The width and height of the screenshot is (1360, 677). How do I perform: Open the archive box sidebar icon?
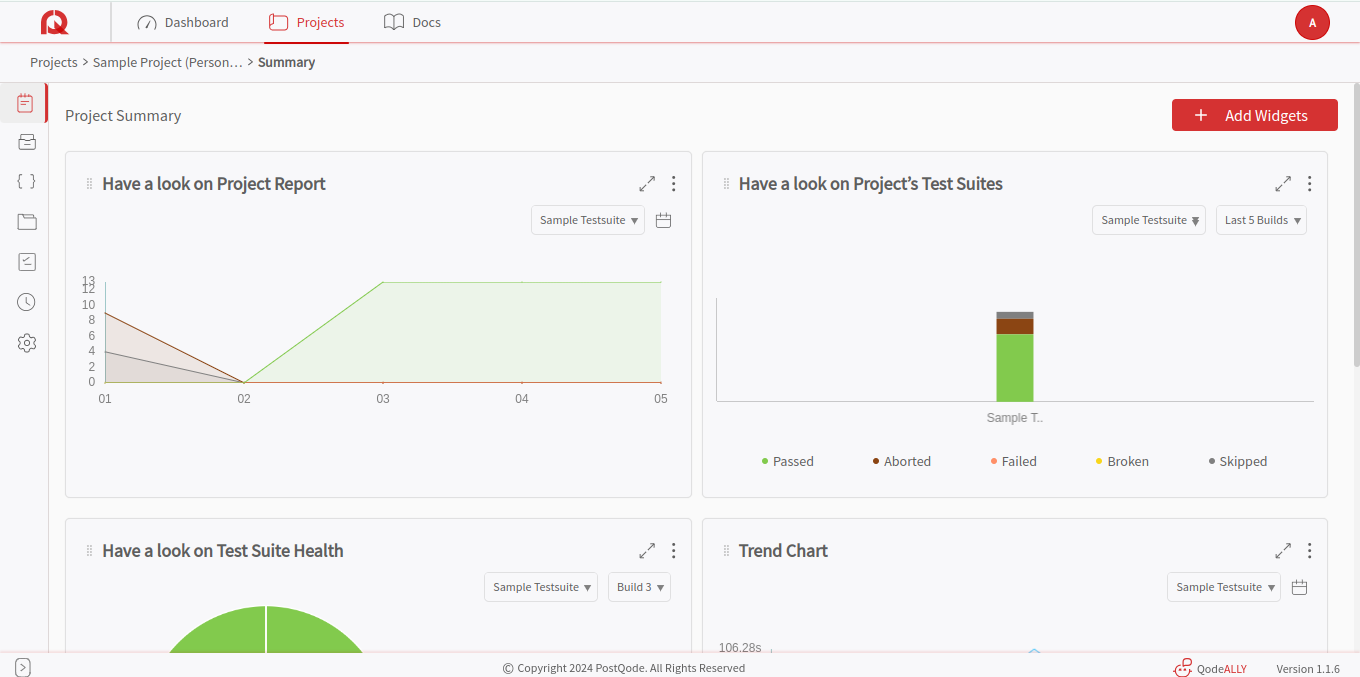click(x=27, y=142)
